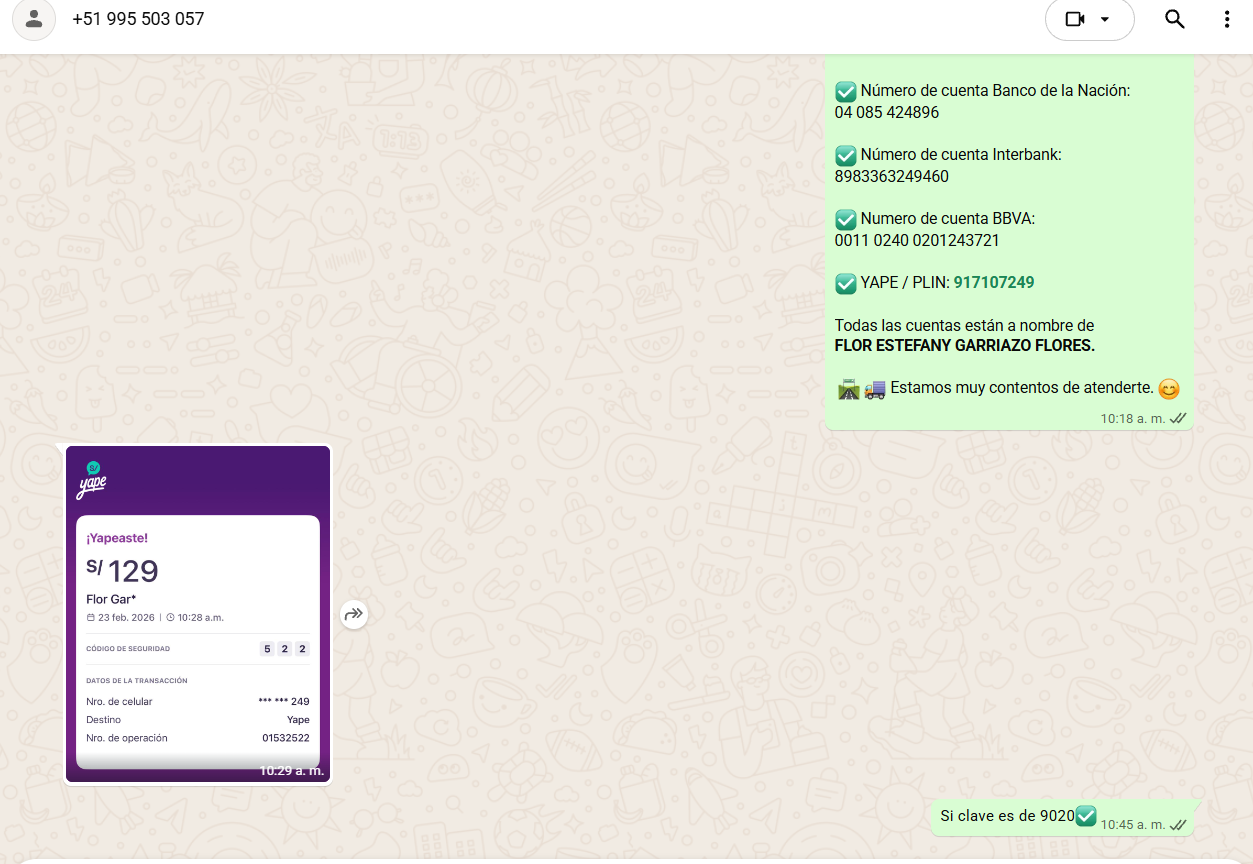Screen dimensions: 1253x864
Task: Click the name FLOR ESTEFANY GARRIAZO FLORES
Action: 964,346
